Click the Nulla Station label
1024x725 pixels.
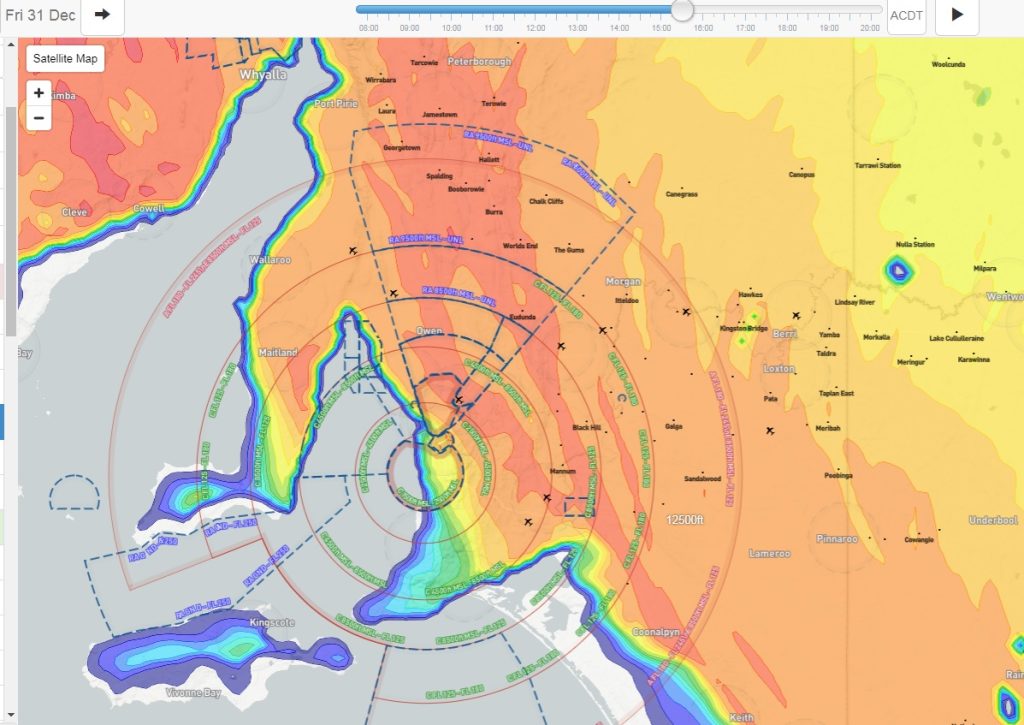point(915,244)
